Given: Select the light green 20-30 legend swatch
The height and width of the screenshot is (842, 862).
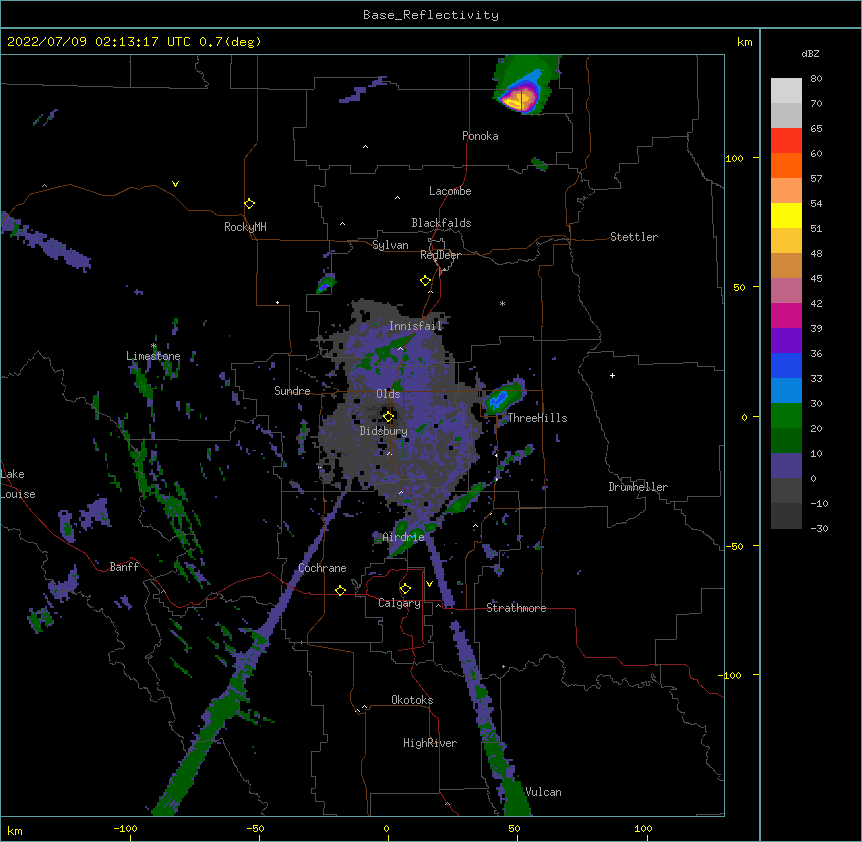Looking at the screenshot, I should [786, 416].
